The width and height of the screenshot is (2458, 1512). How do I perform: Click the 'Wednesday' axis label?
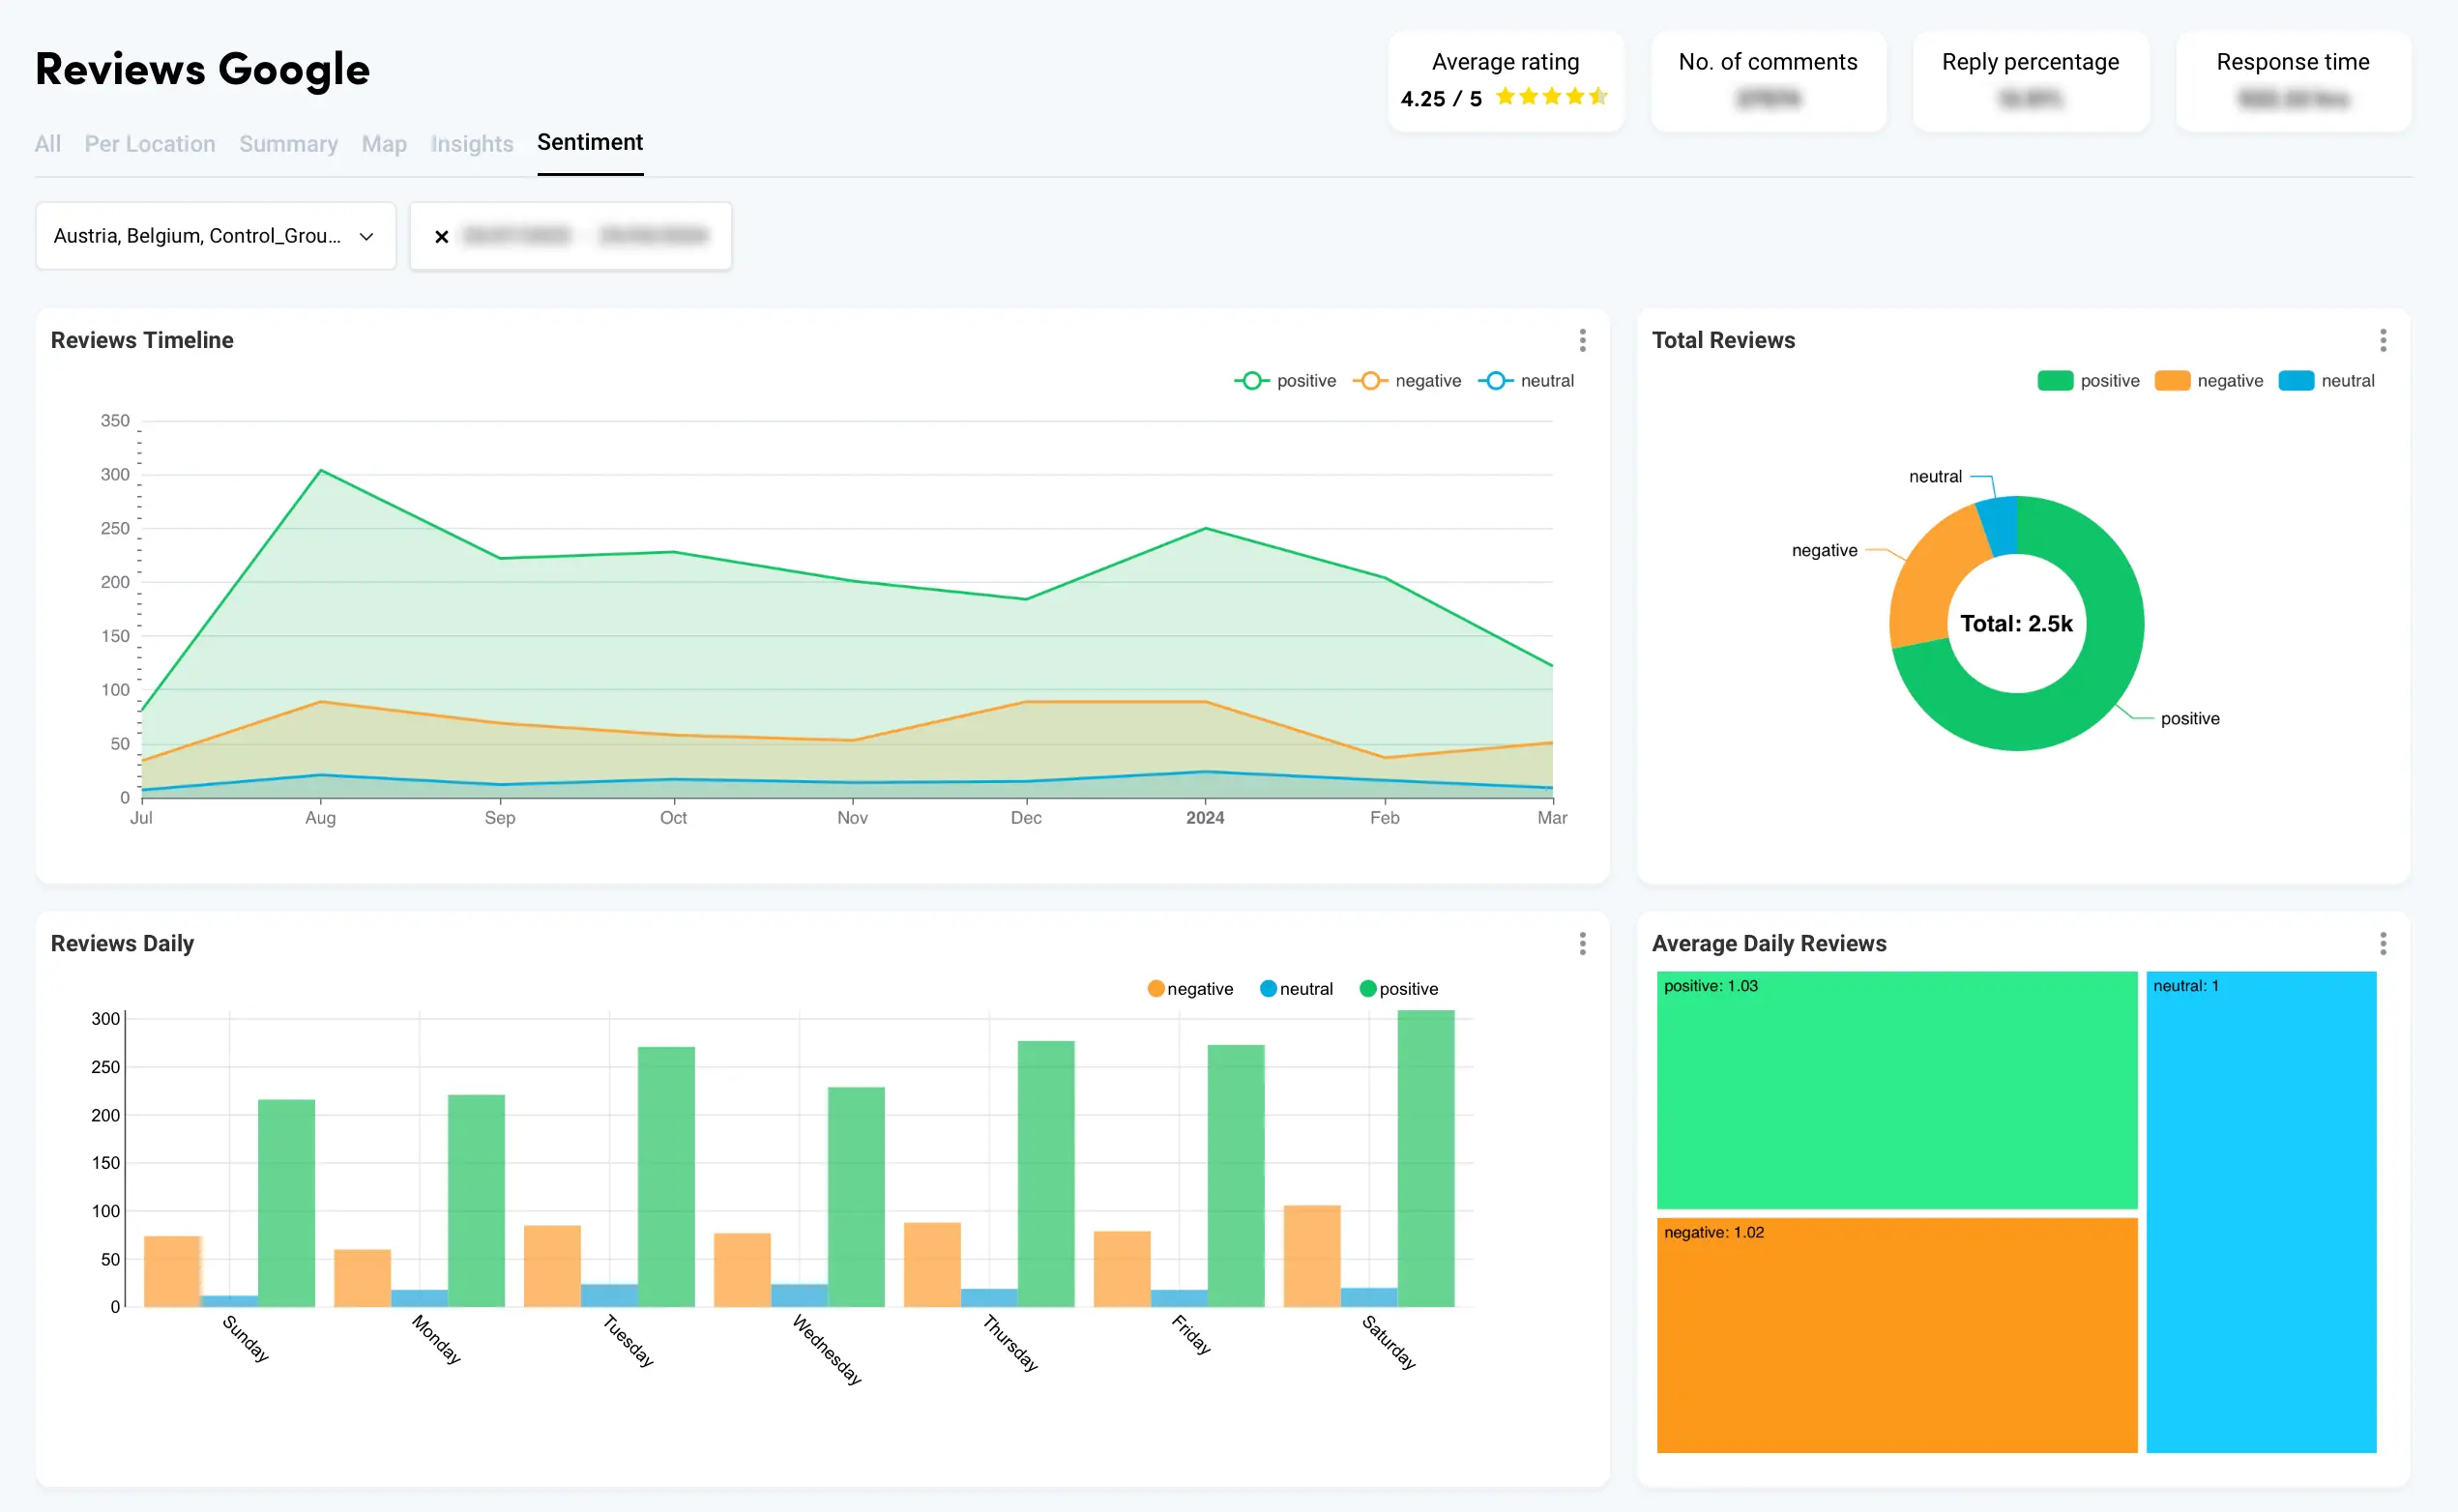click(x=827, y=1349)
